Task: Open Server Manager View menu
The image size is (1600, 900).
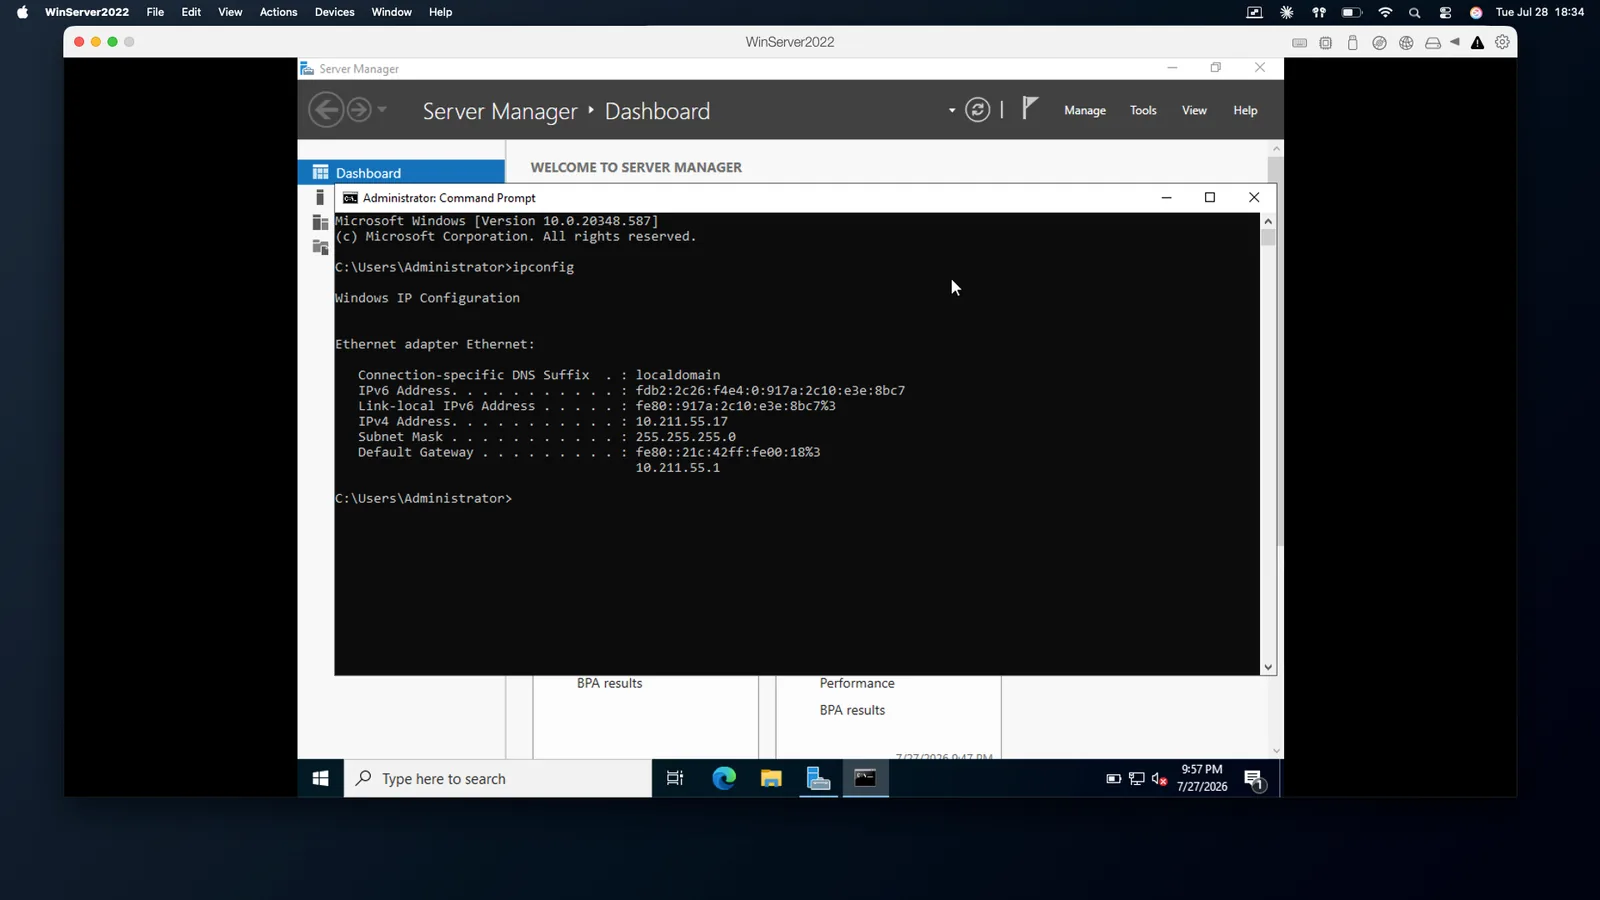Action: pos(1194,110)
